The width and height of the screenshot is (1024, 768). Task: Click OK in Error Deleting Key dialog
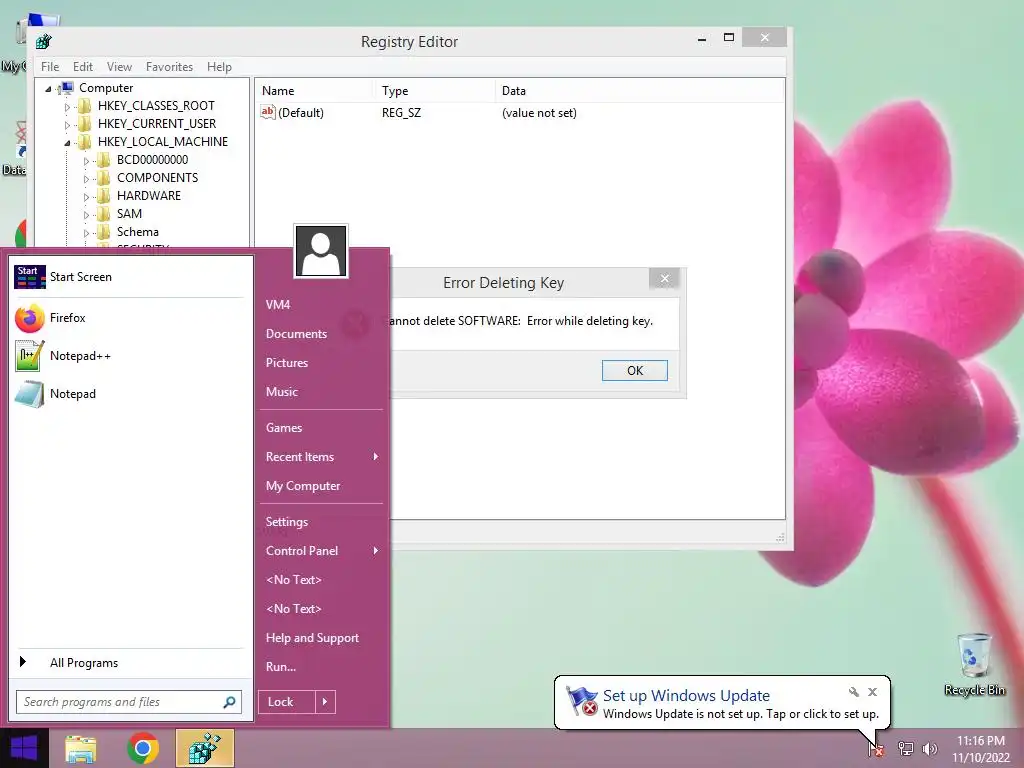635,370
